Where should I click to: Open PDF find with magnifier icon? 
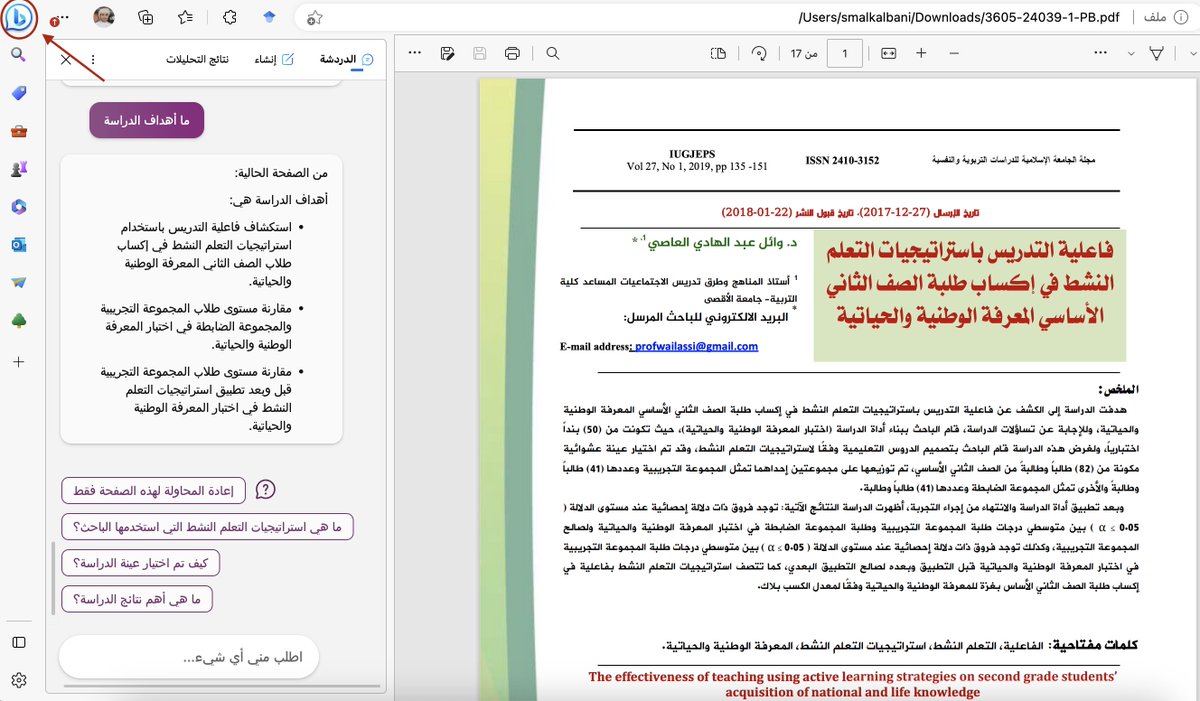(553, 53)
